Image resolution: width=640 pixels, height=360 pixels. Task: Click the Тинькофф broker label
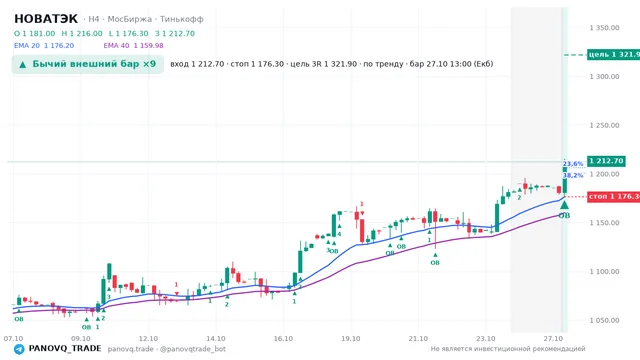pos(182,19)
